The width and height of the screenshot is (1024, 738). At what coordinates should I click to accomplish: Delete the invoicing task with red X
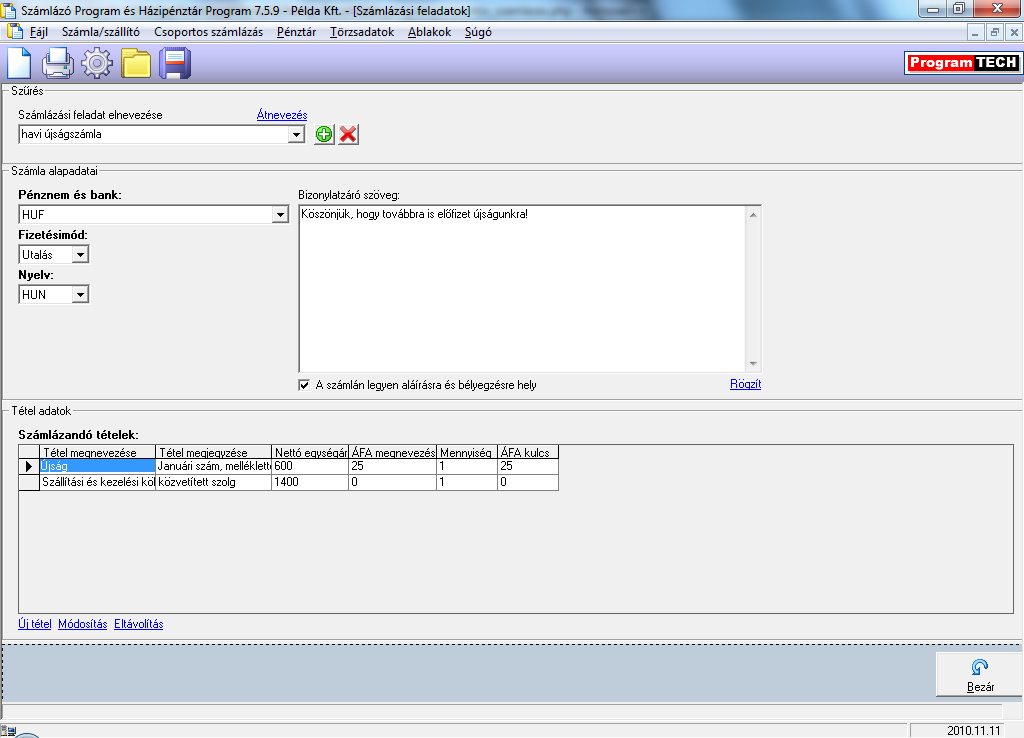pos(348,135)
